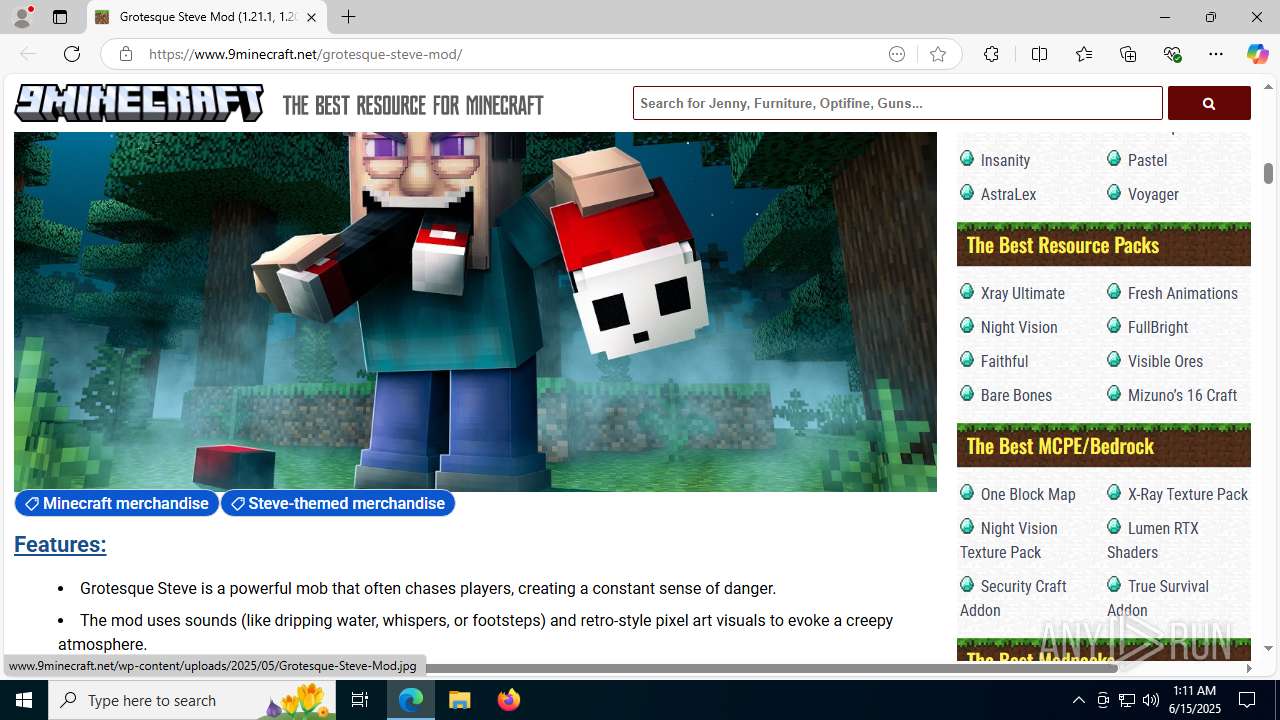Image resolution: width=1280 pixels, height=720 pixels.
Task: Focus the site search field
Action: [x=897, y=103]
